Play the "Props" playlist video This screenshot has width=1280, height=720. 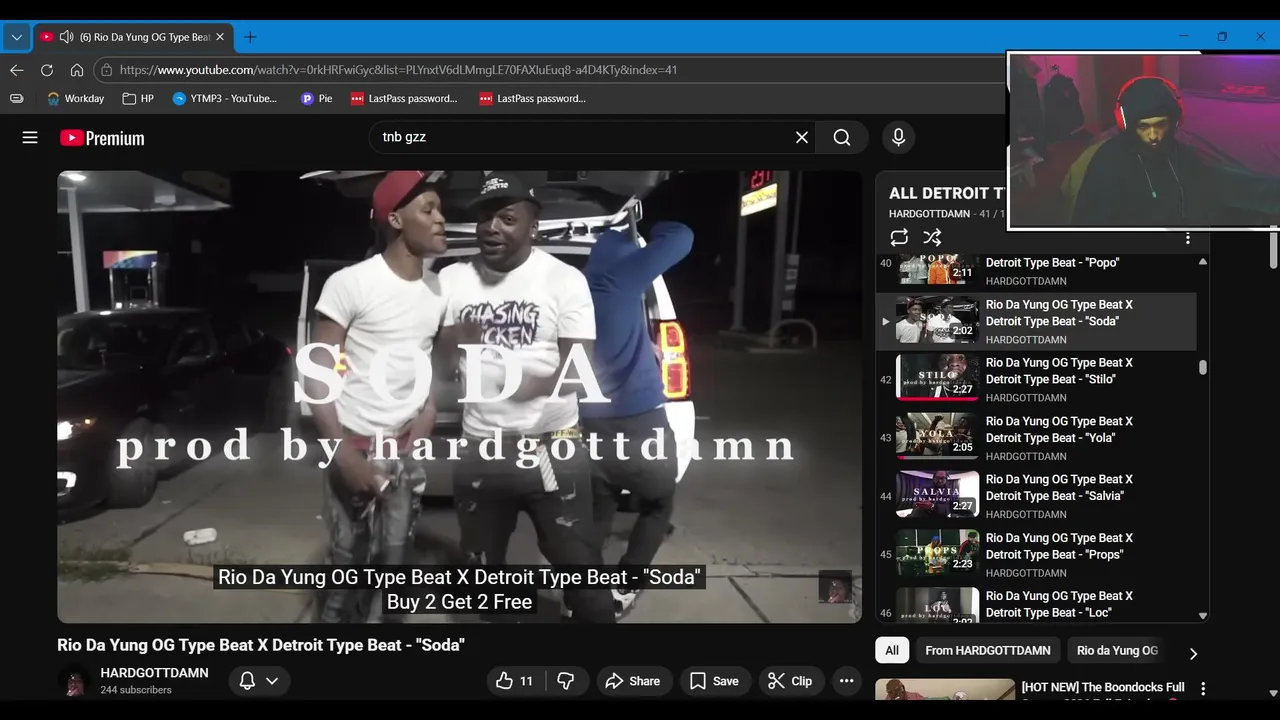click(x=1035, y=555)
